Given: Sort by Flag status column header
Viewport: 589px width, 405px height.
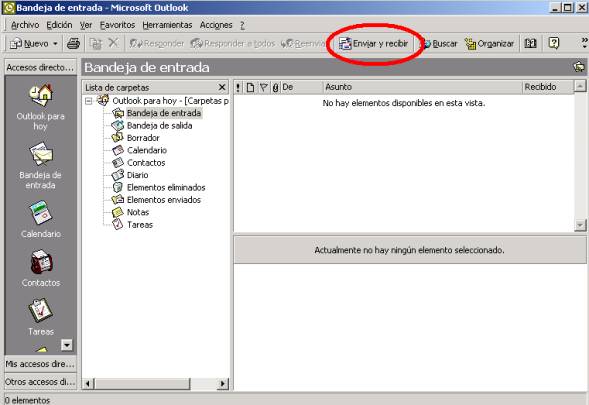Looking at the screenshot, I should pyautogui.click(x=264, y=88).
